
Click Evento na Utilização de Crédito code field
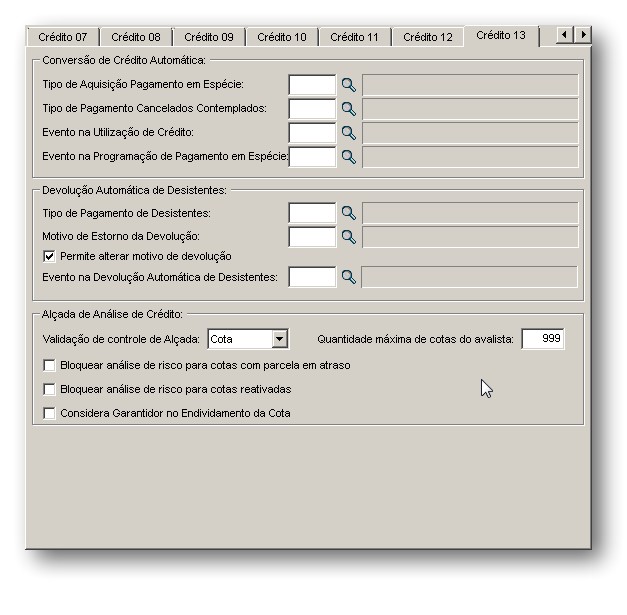pos(312,133)
